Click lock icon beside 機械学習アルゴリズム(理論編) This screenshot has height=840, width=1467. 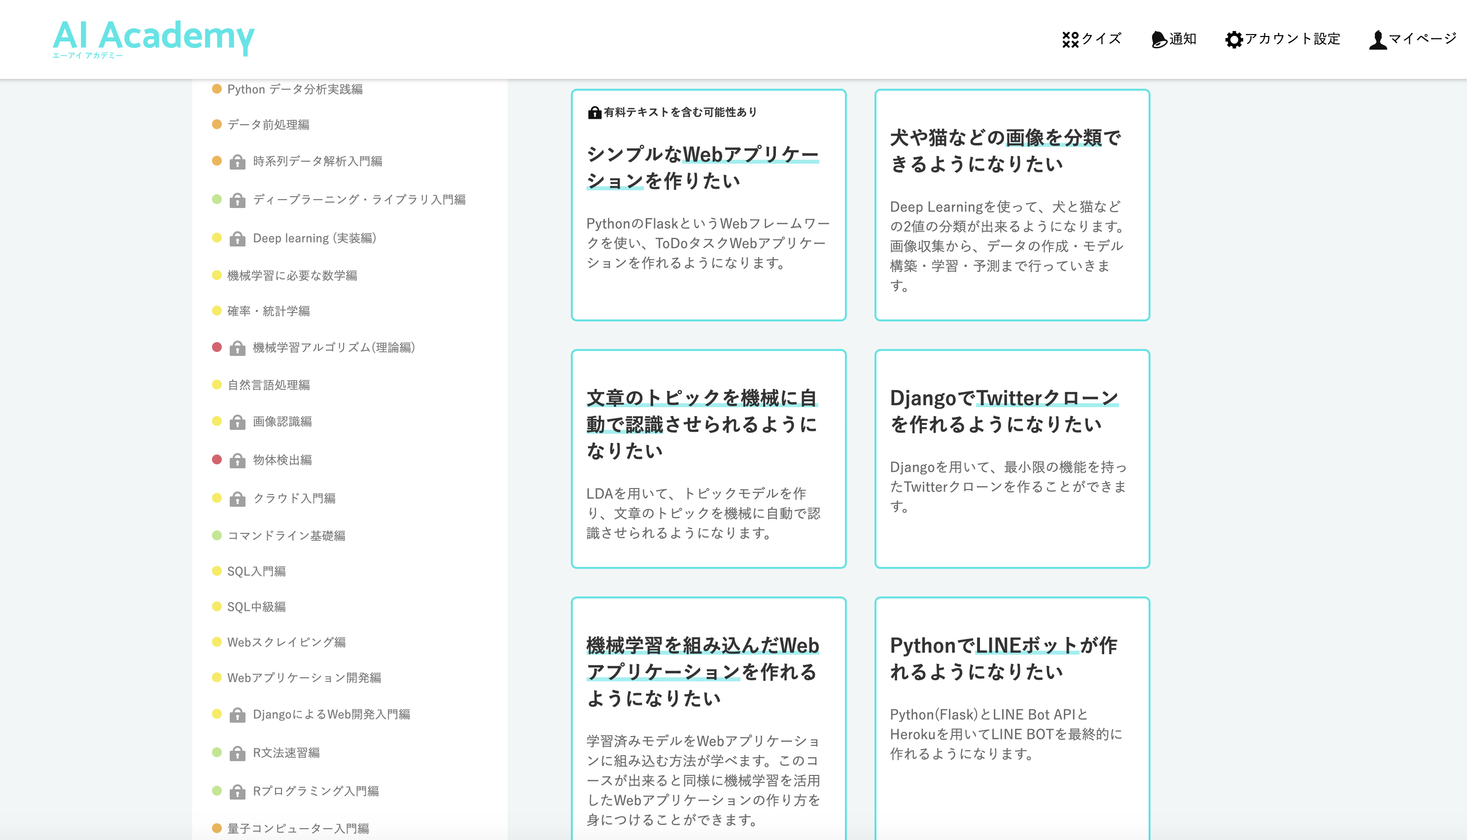coord(237,348)
